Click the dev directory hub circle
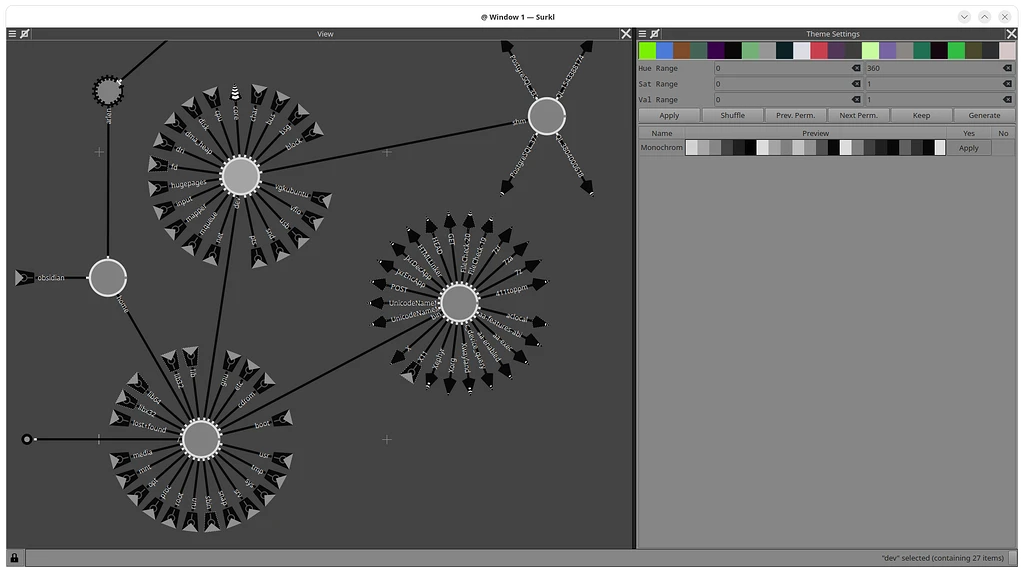The image size is (1024, 573). pos(240,176)
